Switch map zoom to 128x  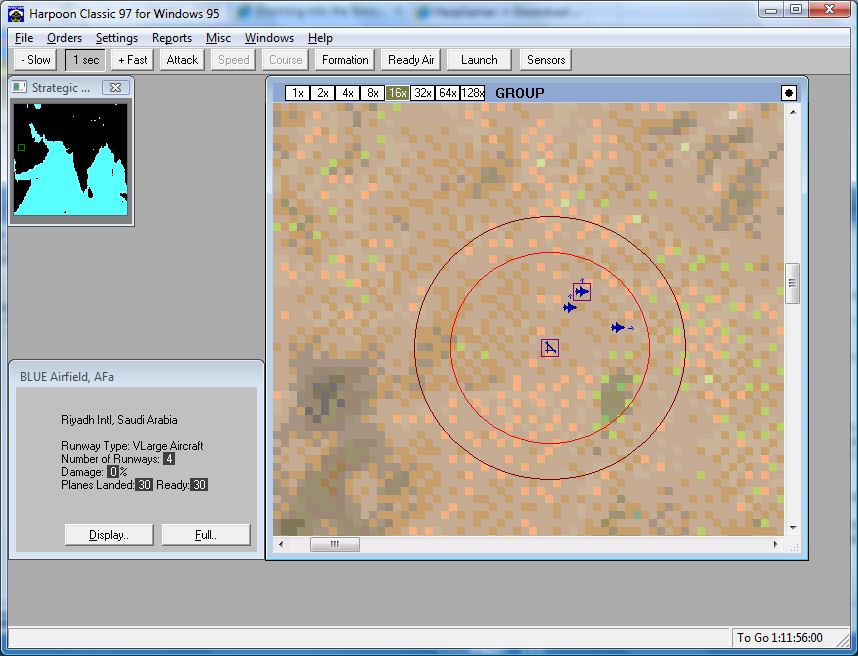click(x=473, y=93)
